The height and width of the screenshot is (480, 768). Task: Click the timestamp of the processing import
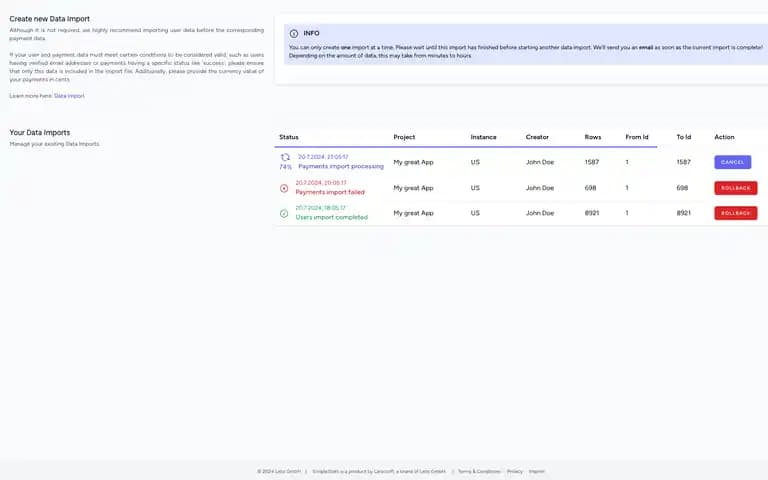pos(323,157)
